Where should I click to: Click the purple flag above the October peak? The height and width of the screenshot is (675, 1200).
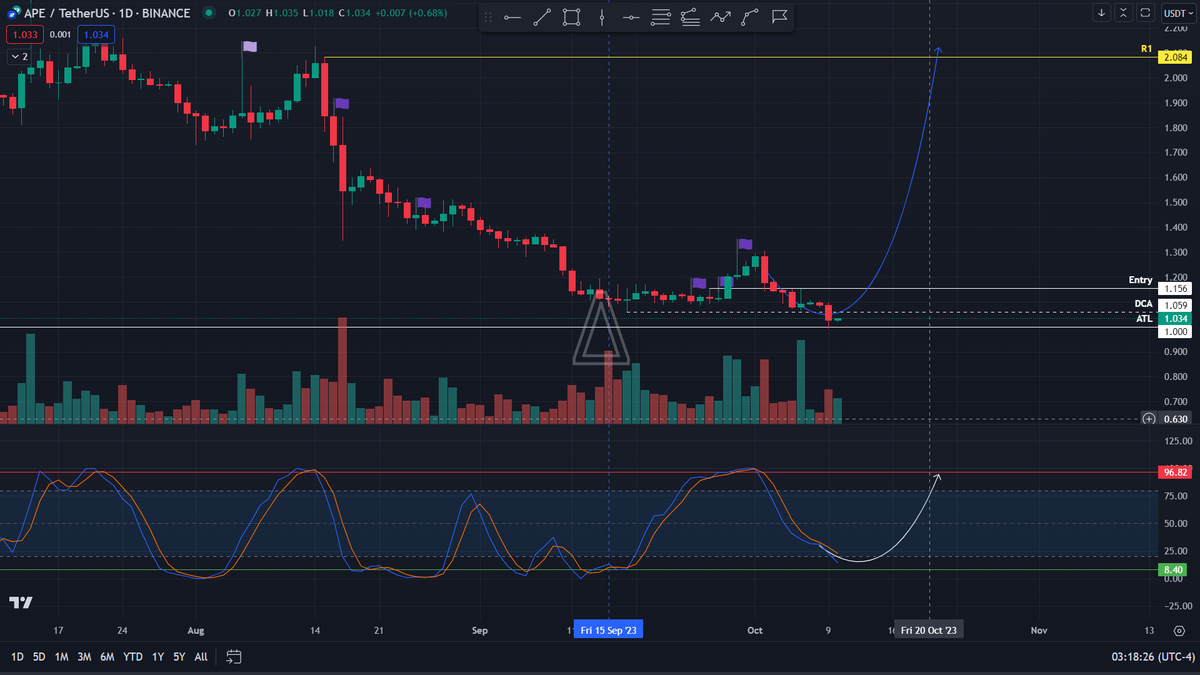tap(744, 243)
